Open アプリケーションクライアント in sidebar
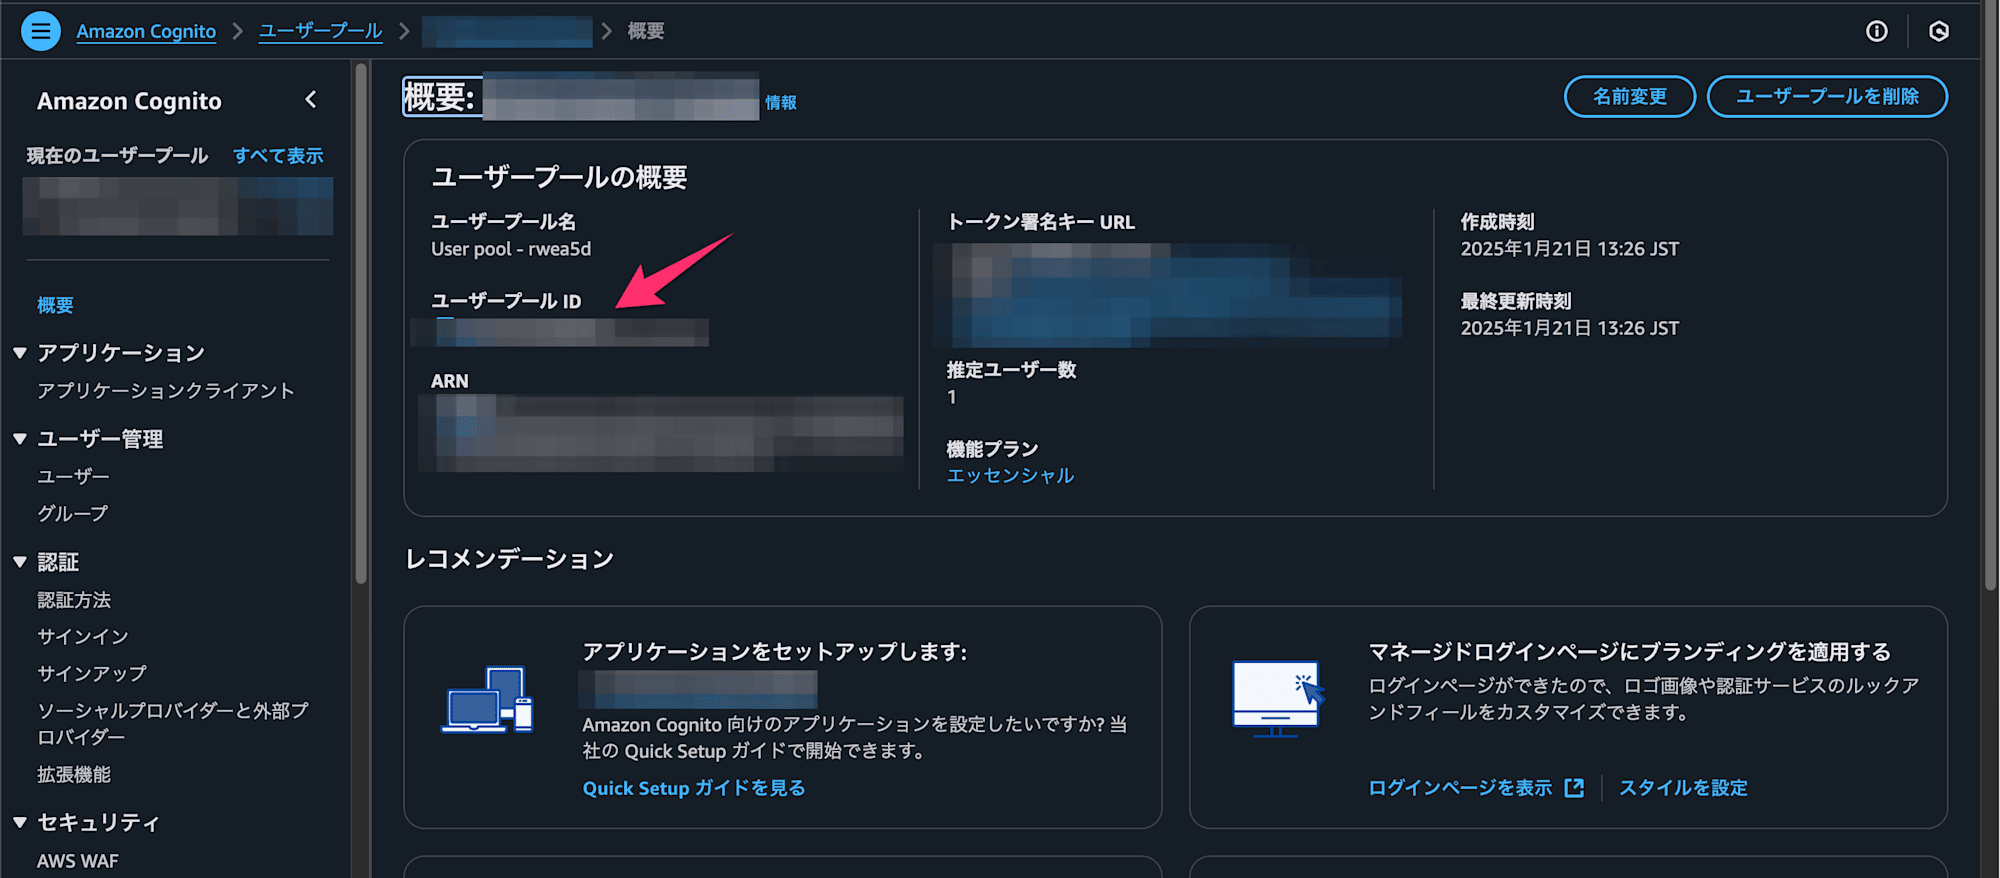This screenshot has height=878, width=2000. [x=166, y=391]
